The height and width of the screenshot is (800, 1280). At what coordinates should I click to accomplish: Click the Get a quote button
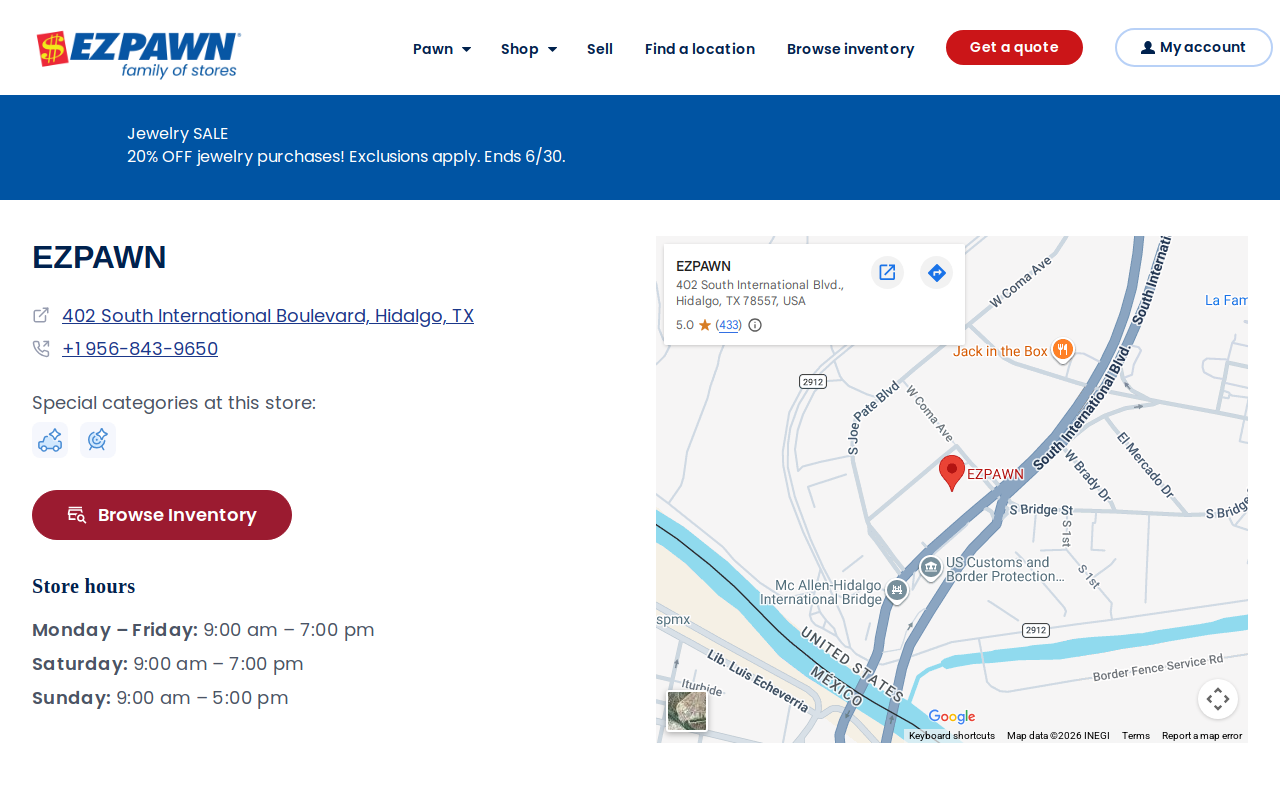(x=1014, y=47)
